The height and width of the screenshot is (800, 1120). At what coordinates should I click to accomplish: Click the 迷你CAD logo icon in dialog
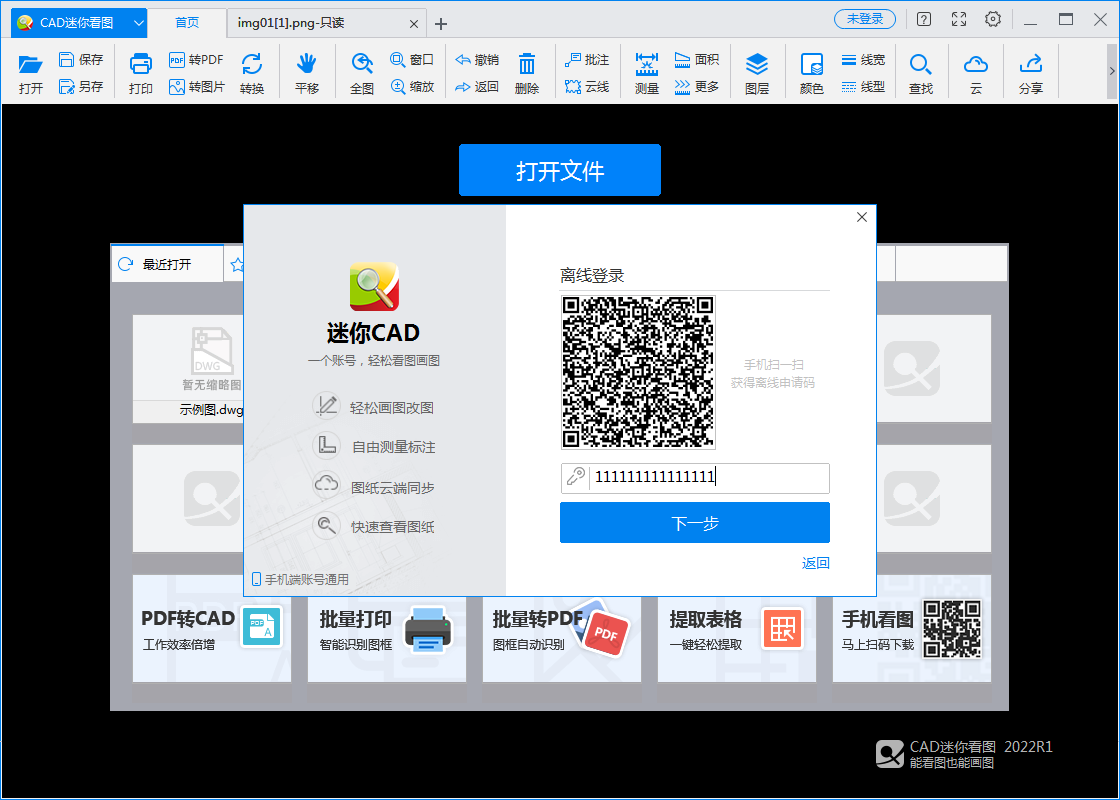click(x=374, y=286)
